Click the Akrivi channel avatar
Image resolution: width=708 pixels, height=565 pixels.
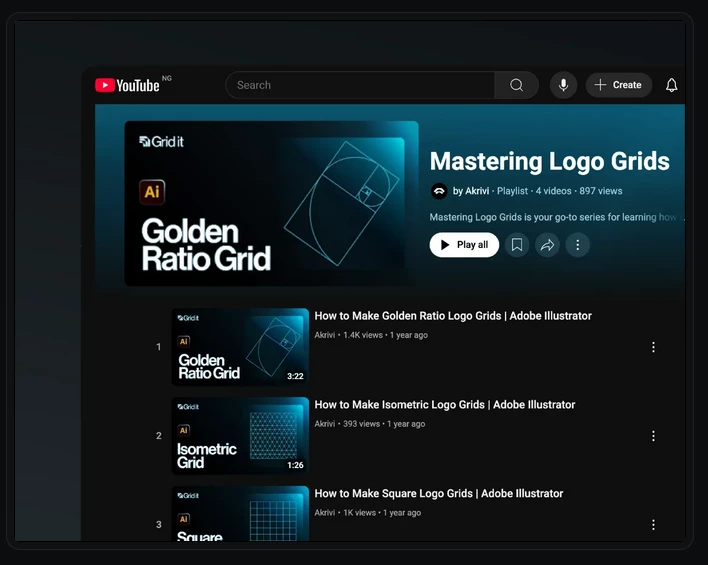(x=438, y=191)
